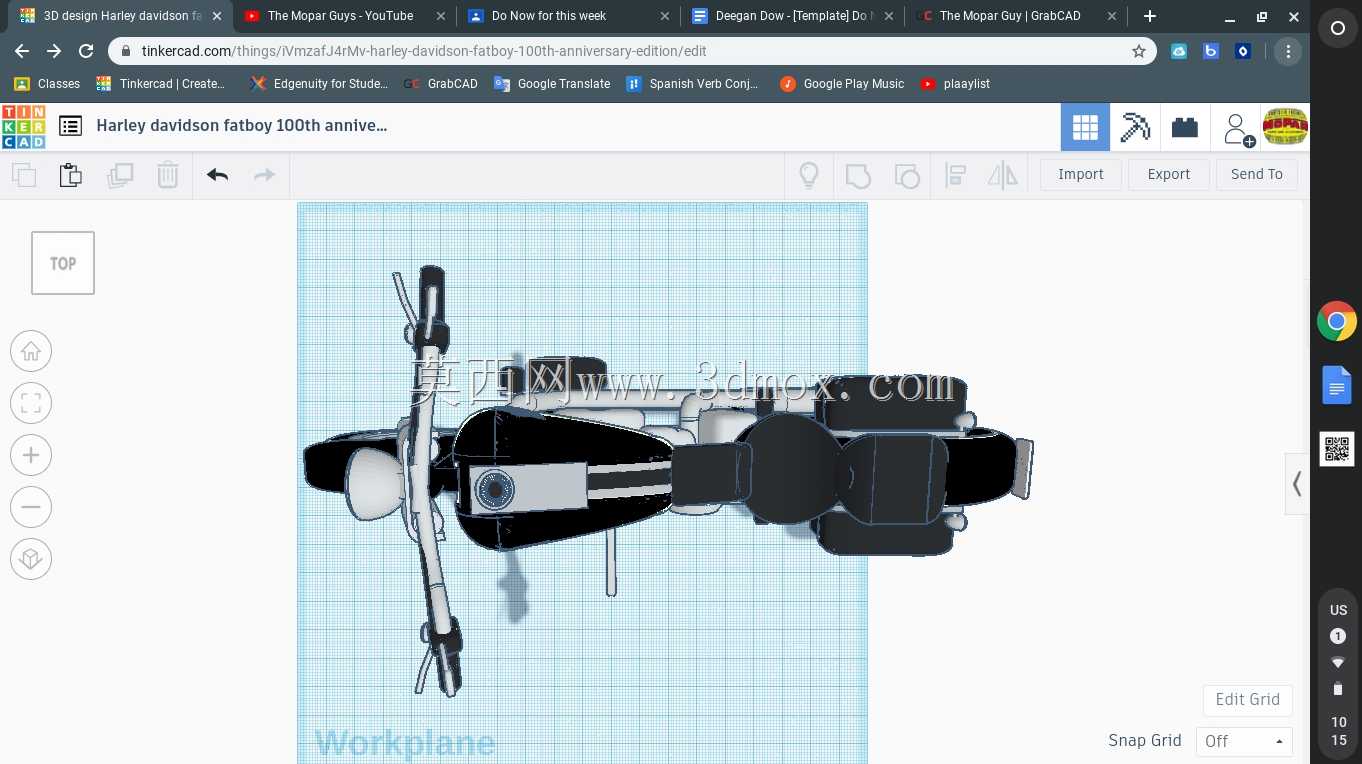Click the Tinkercad logo
Viewport: 1362px width, 764px height.
pos(23,127)
